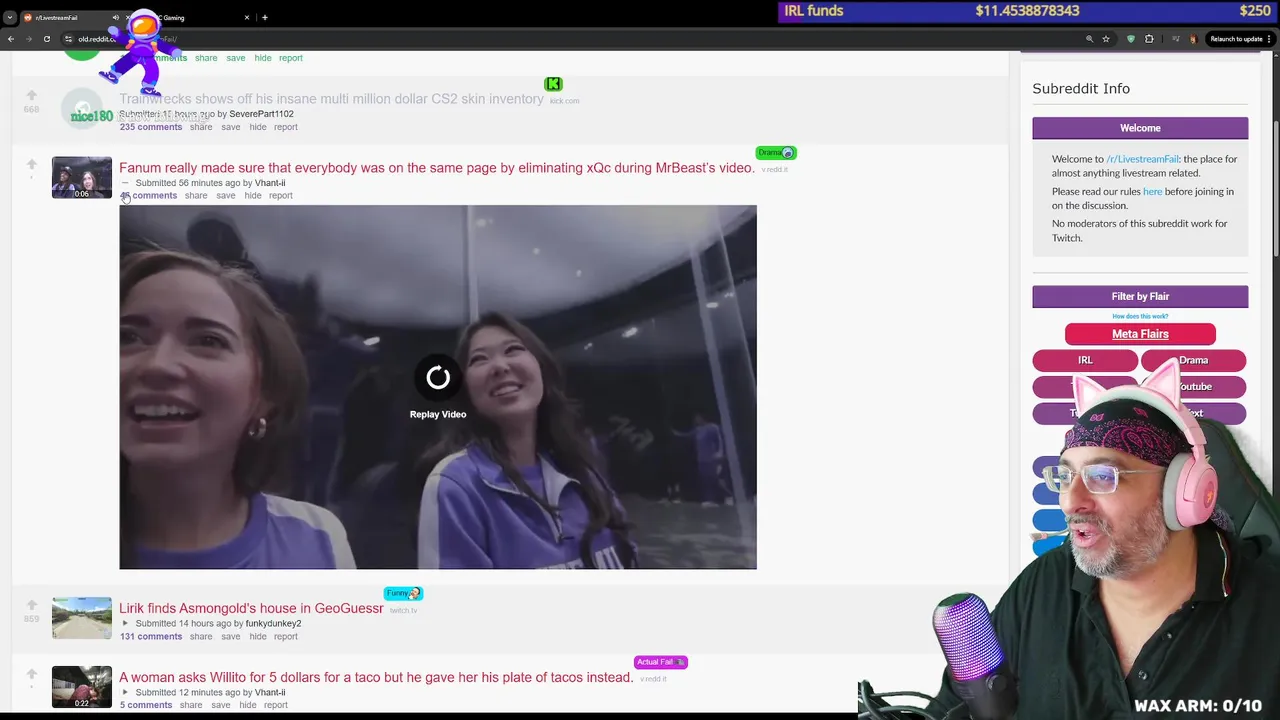Viewport: 1280px width, 720px height.
Task: Select the Meta Flairs filter button
Action: (1140, 334)
